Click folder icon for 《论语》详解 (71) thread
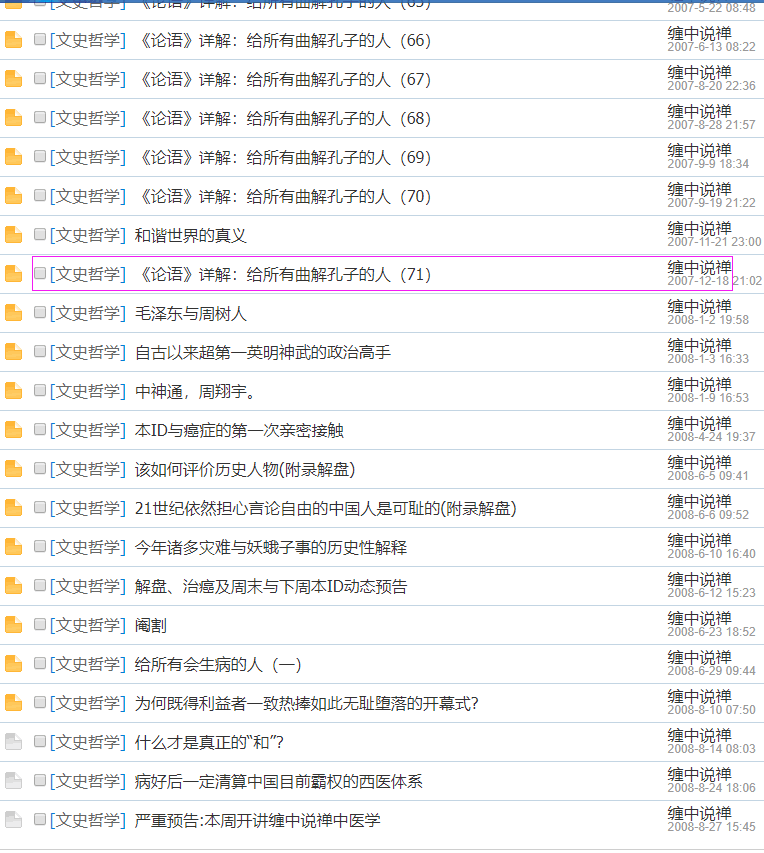The image size is (764, 853). [x=14, y=274]
